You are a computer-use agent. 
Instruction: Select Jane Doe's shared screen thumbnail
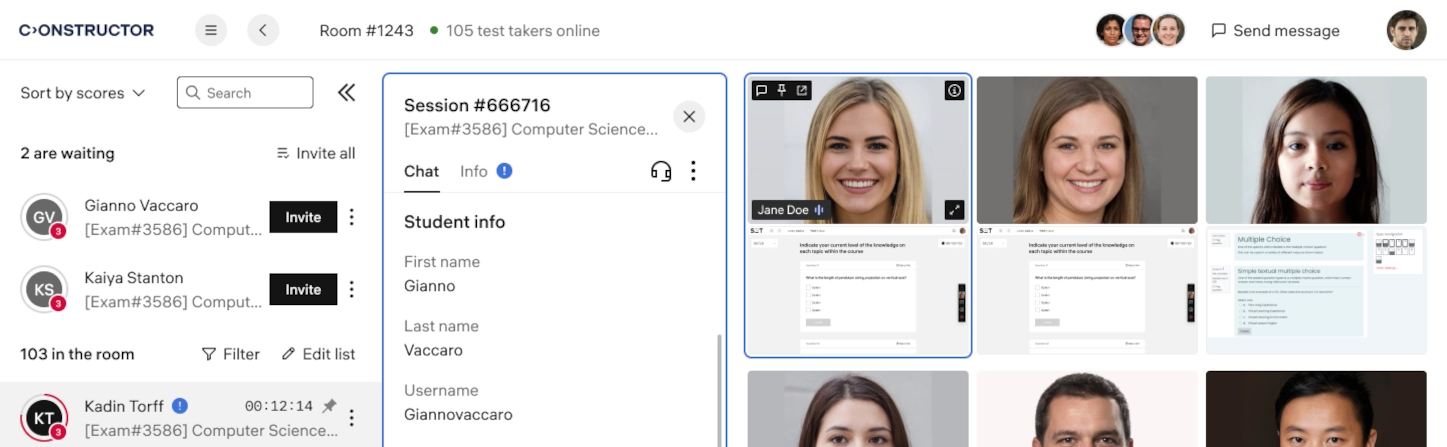tap(858, 290)
